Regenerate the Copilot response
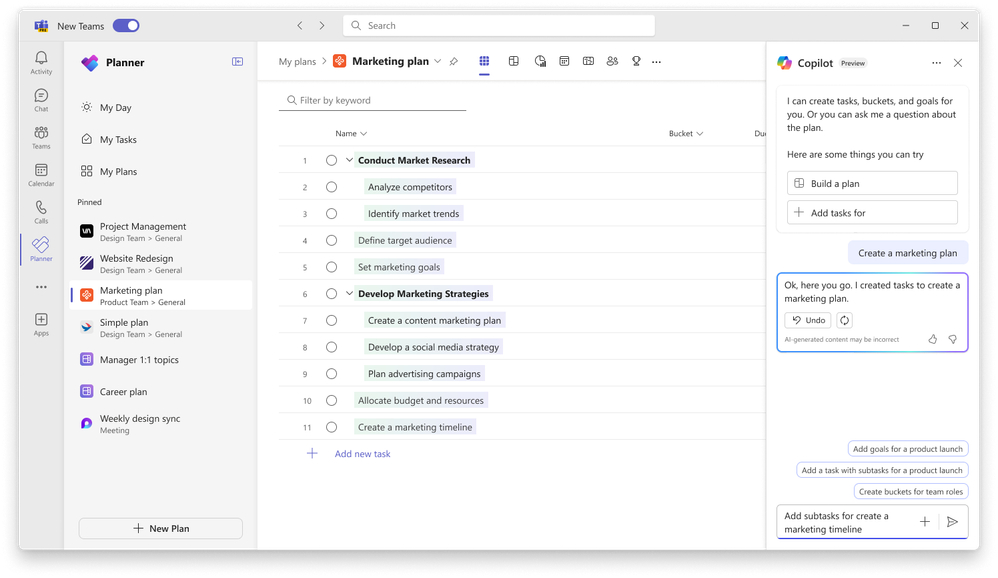 (x=844, y=320)
